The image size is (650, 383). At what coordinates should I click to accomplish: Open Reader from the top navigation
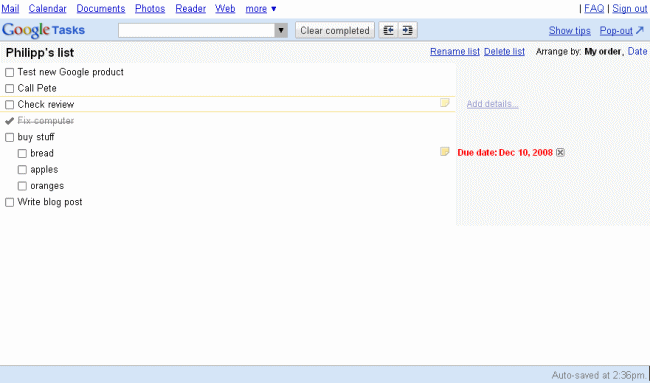pyautogui.click(x=191, y=9)
